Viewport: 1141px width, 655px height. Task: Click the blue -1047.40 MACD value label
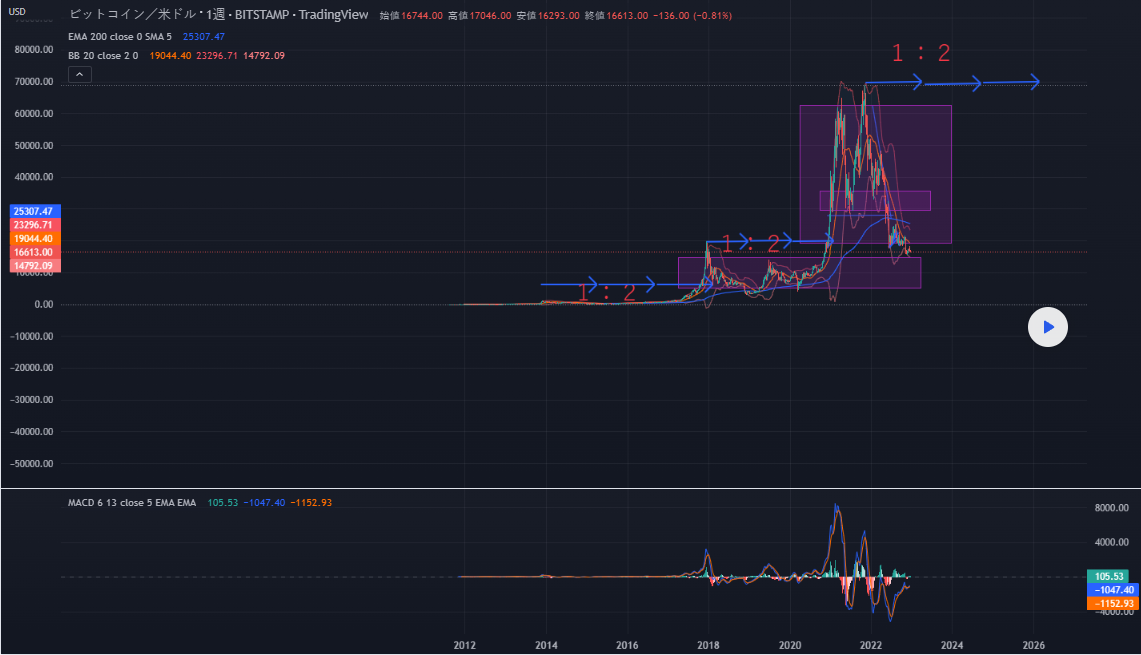point(1112,590)
